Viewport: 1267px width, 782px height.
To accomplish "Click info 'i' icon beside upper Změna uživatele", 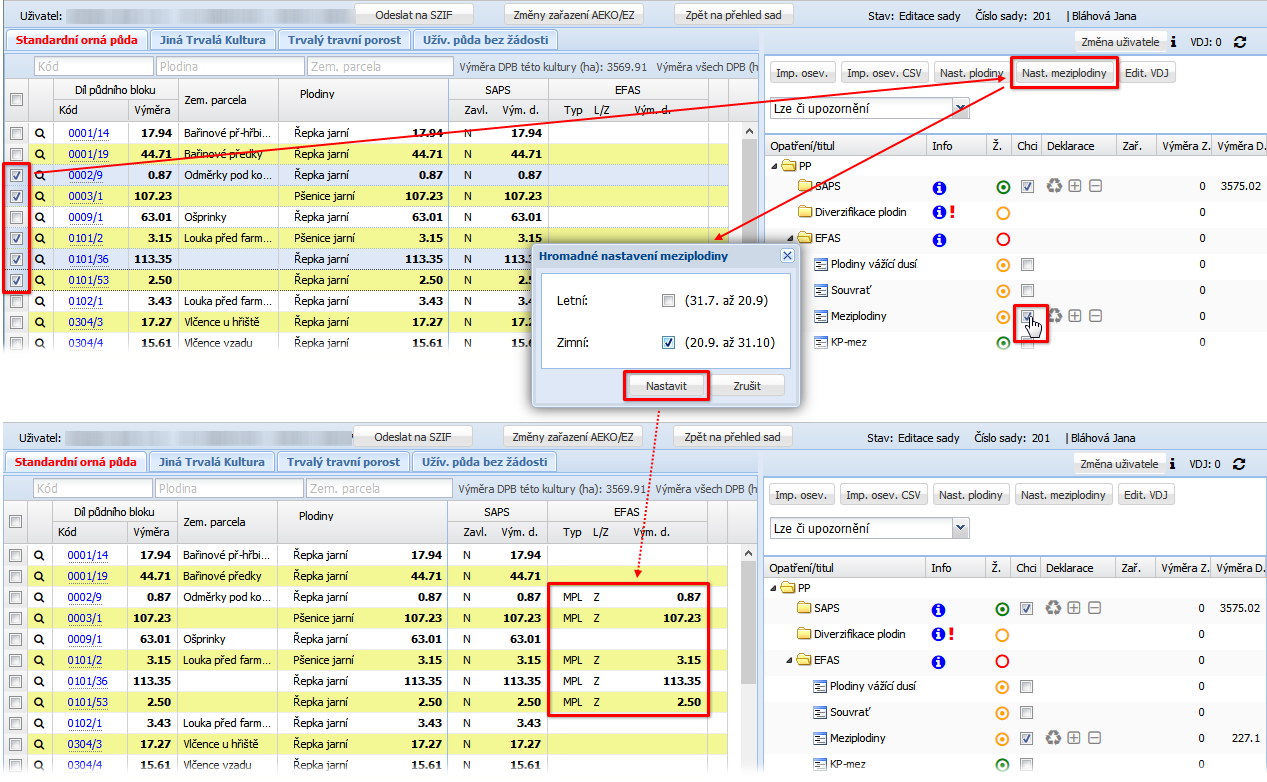I will [1173, 42].
